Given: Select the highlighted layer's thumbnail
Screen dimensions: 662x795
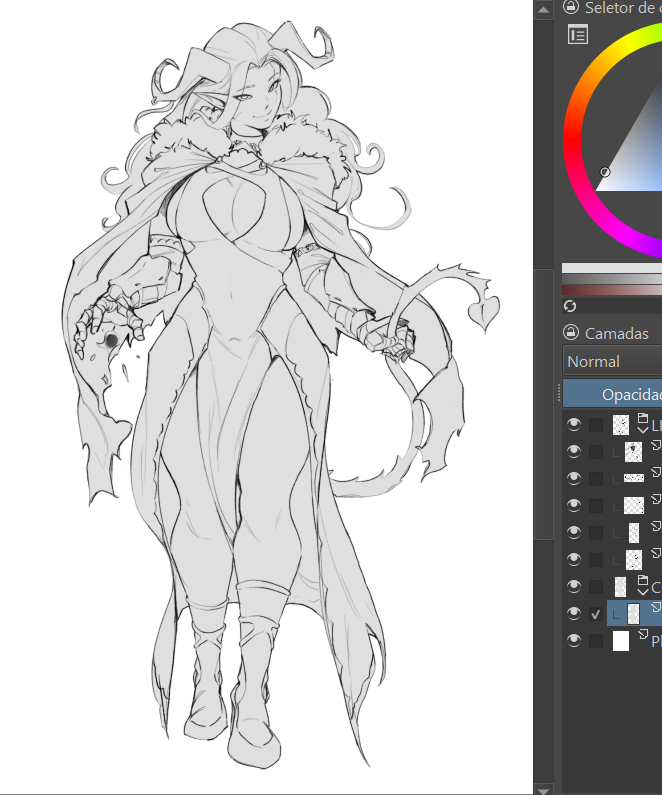Looking at the screenshot, I should click(634, 614).
